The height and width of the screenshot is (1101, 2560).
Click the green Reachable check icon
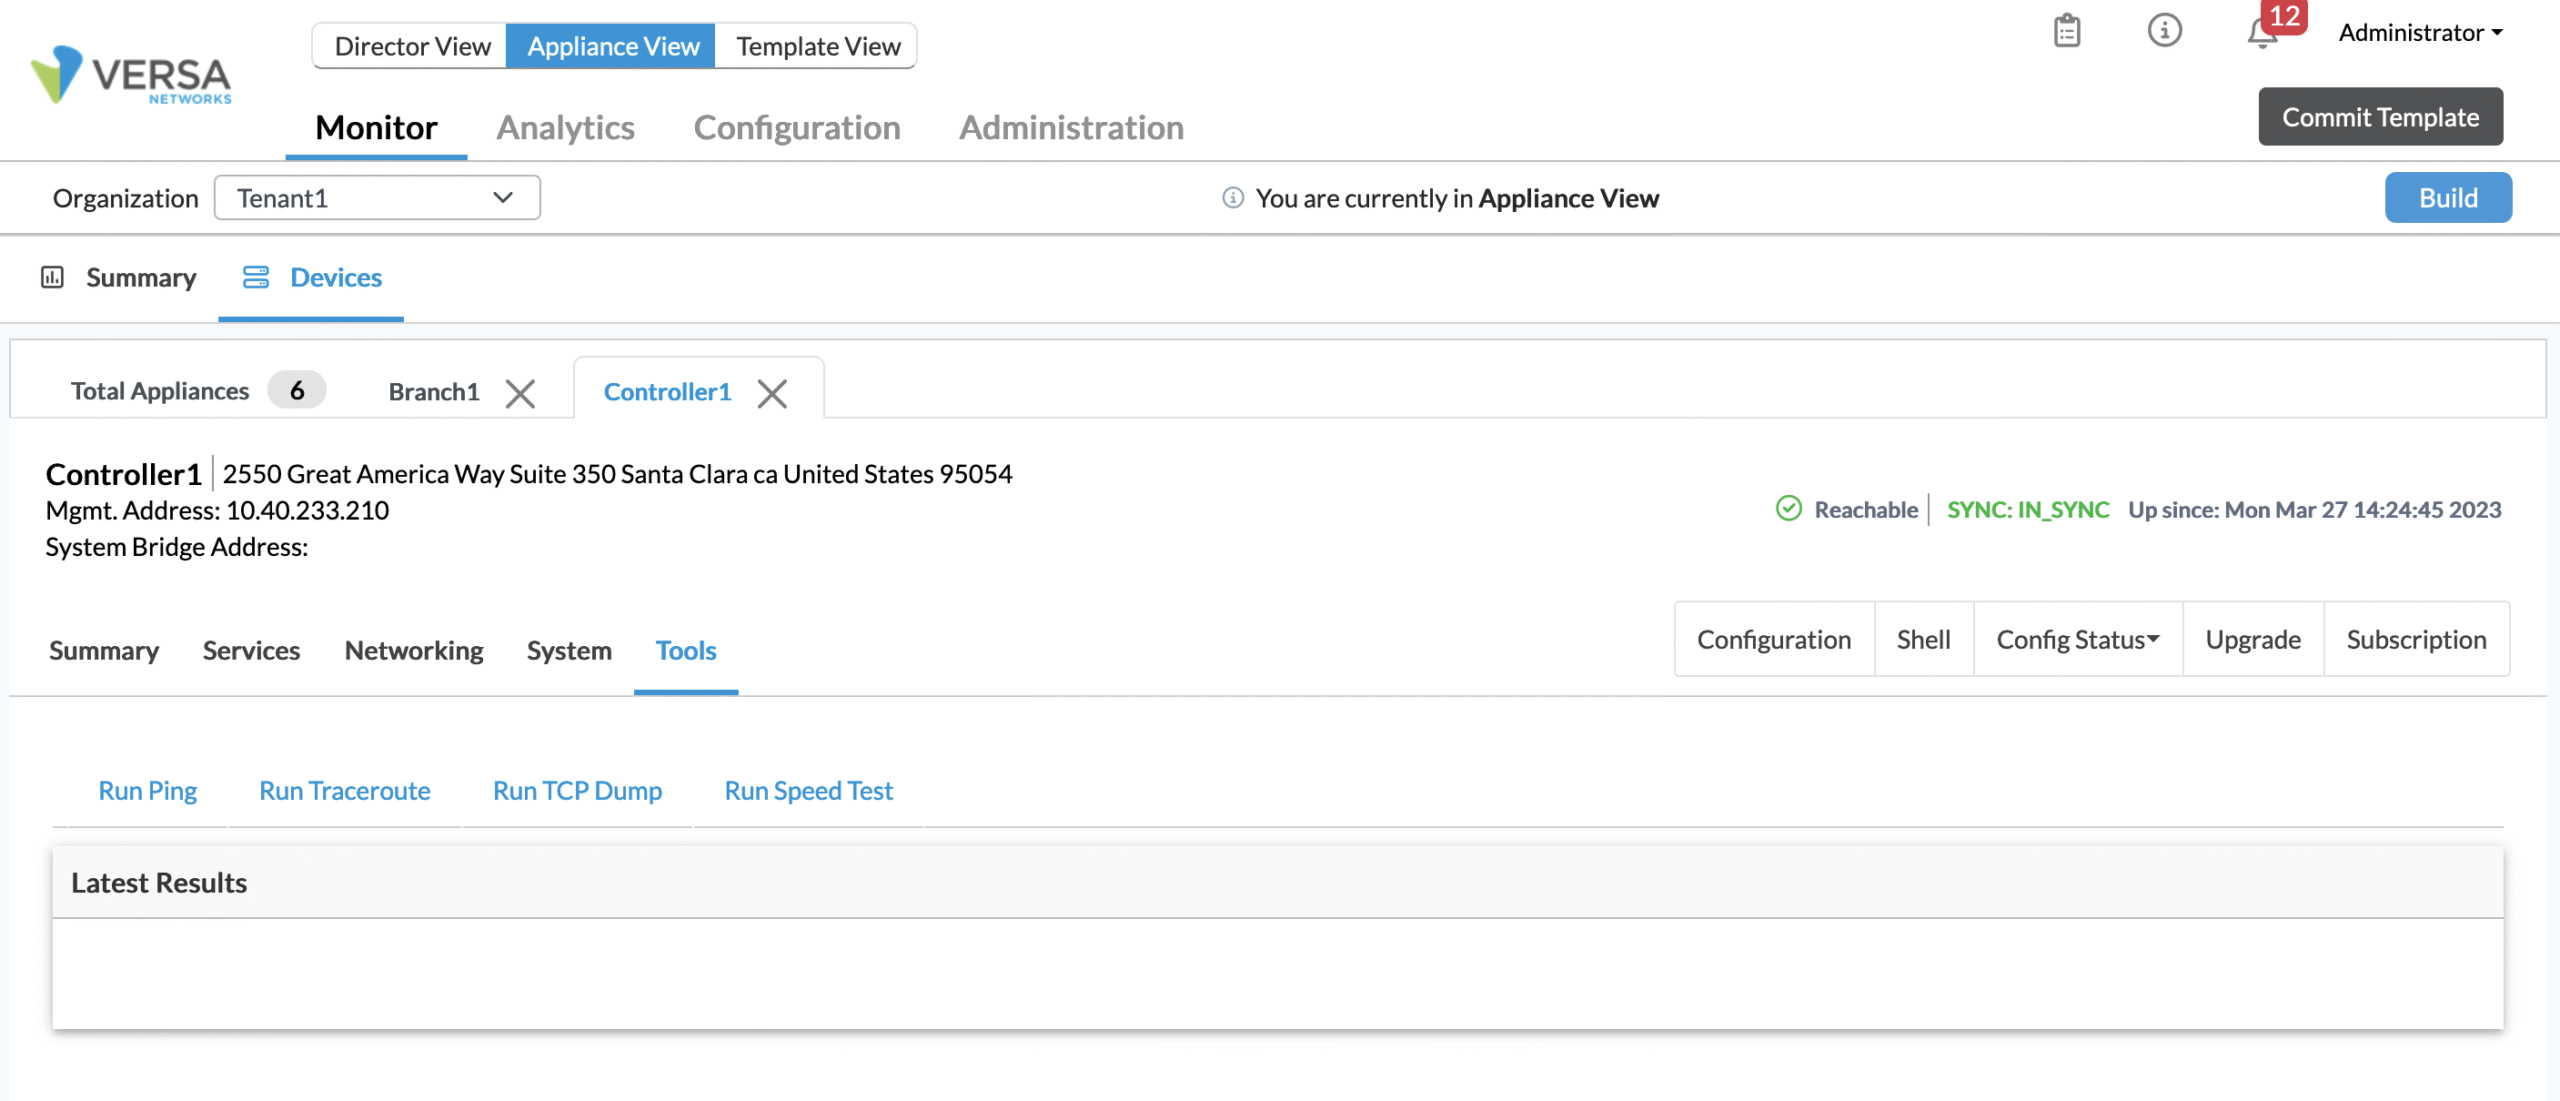[x=1788, y=509]
